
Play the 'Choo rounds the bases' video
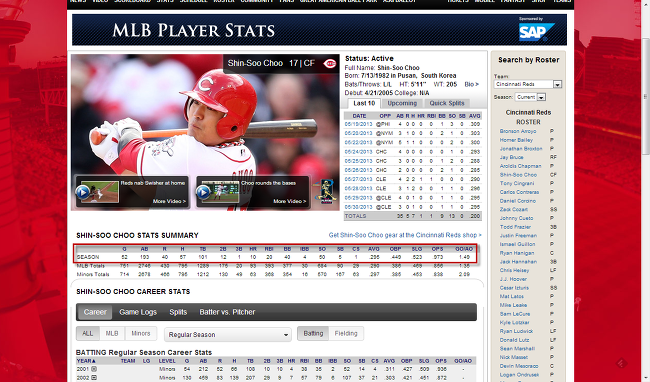pyautogui.click(x=203, y=192)
